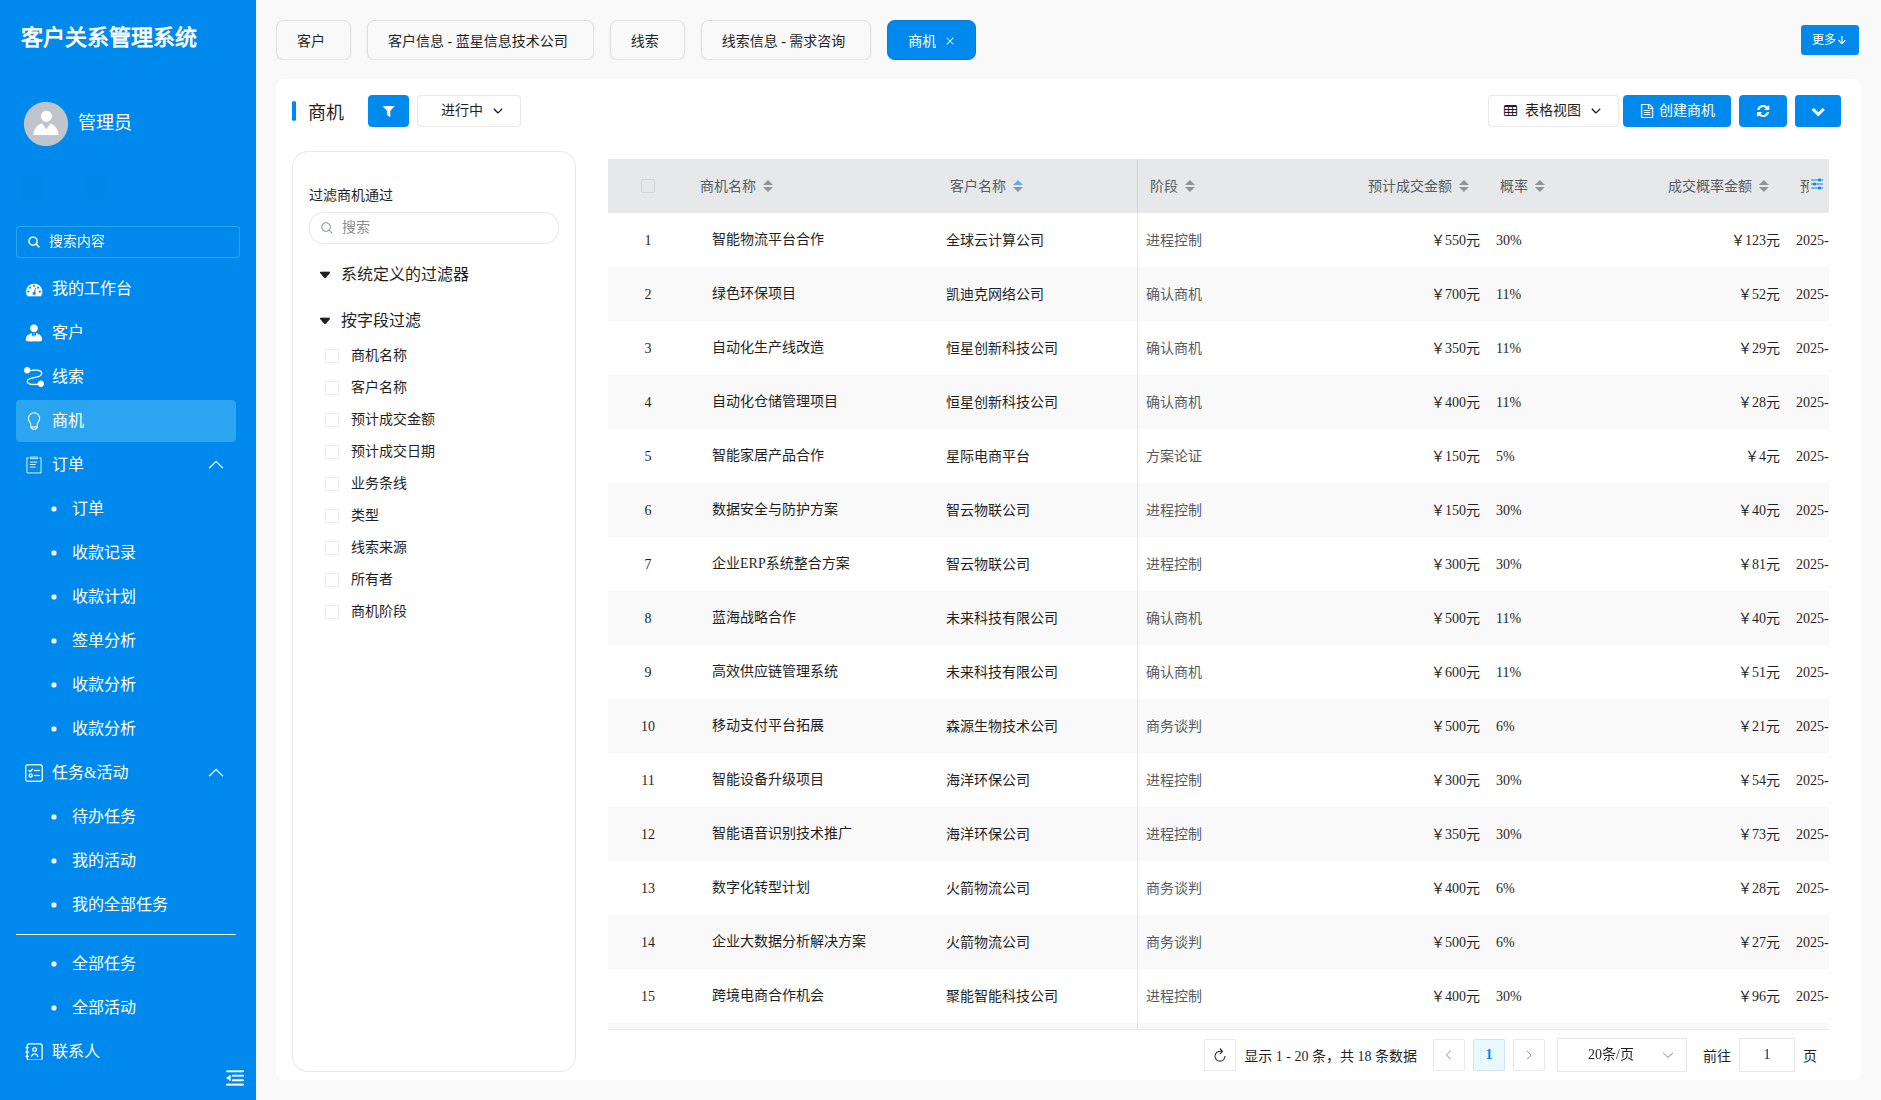Click 跨境电商合作机会 row name

point(768,996)
